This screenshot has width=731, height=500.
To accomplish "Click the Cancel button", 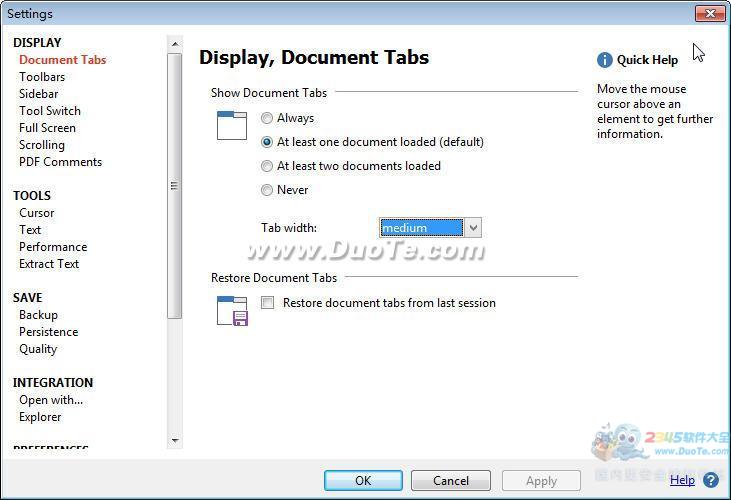I will (x=451, y=480).
